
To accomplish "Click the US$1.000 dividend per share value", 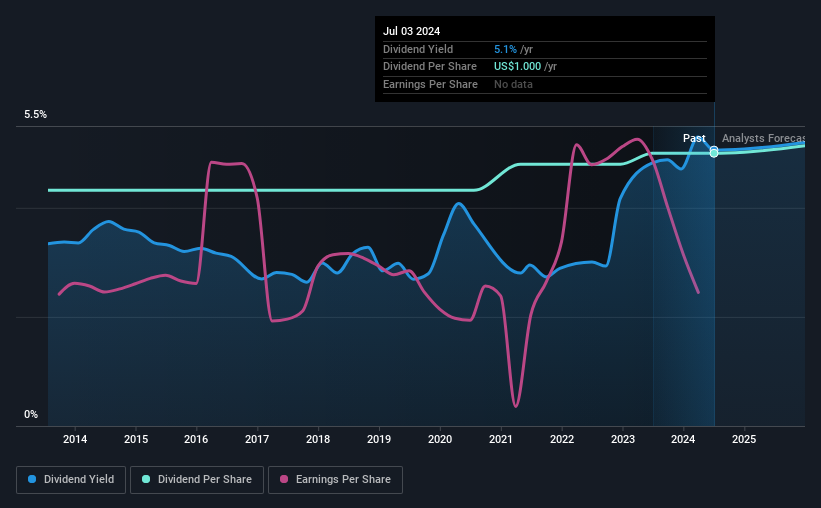I will [517, 67].
